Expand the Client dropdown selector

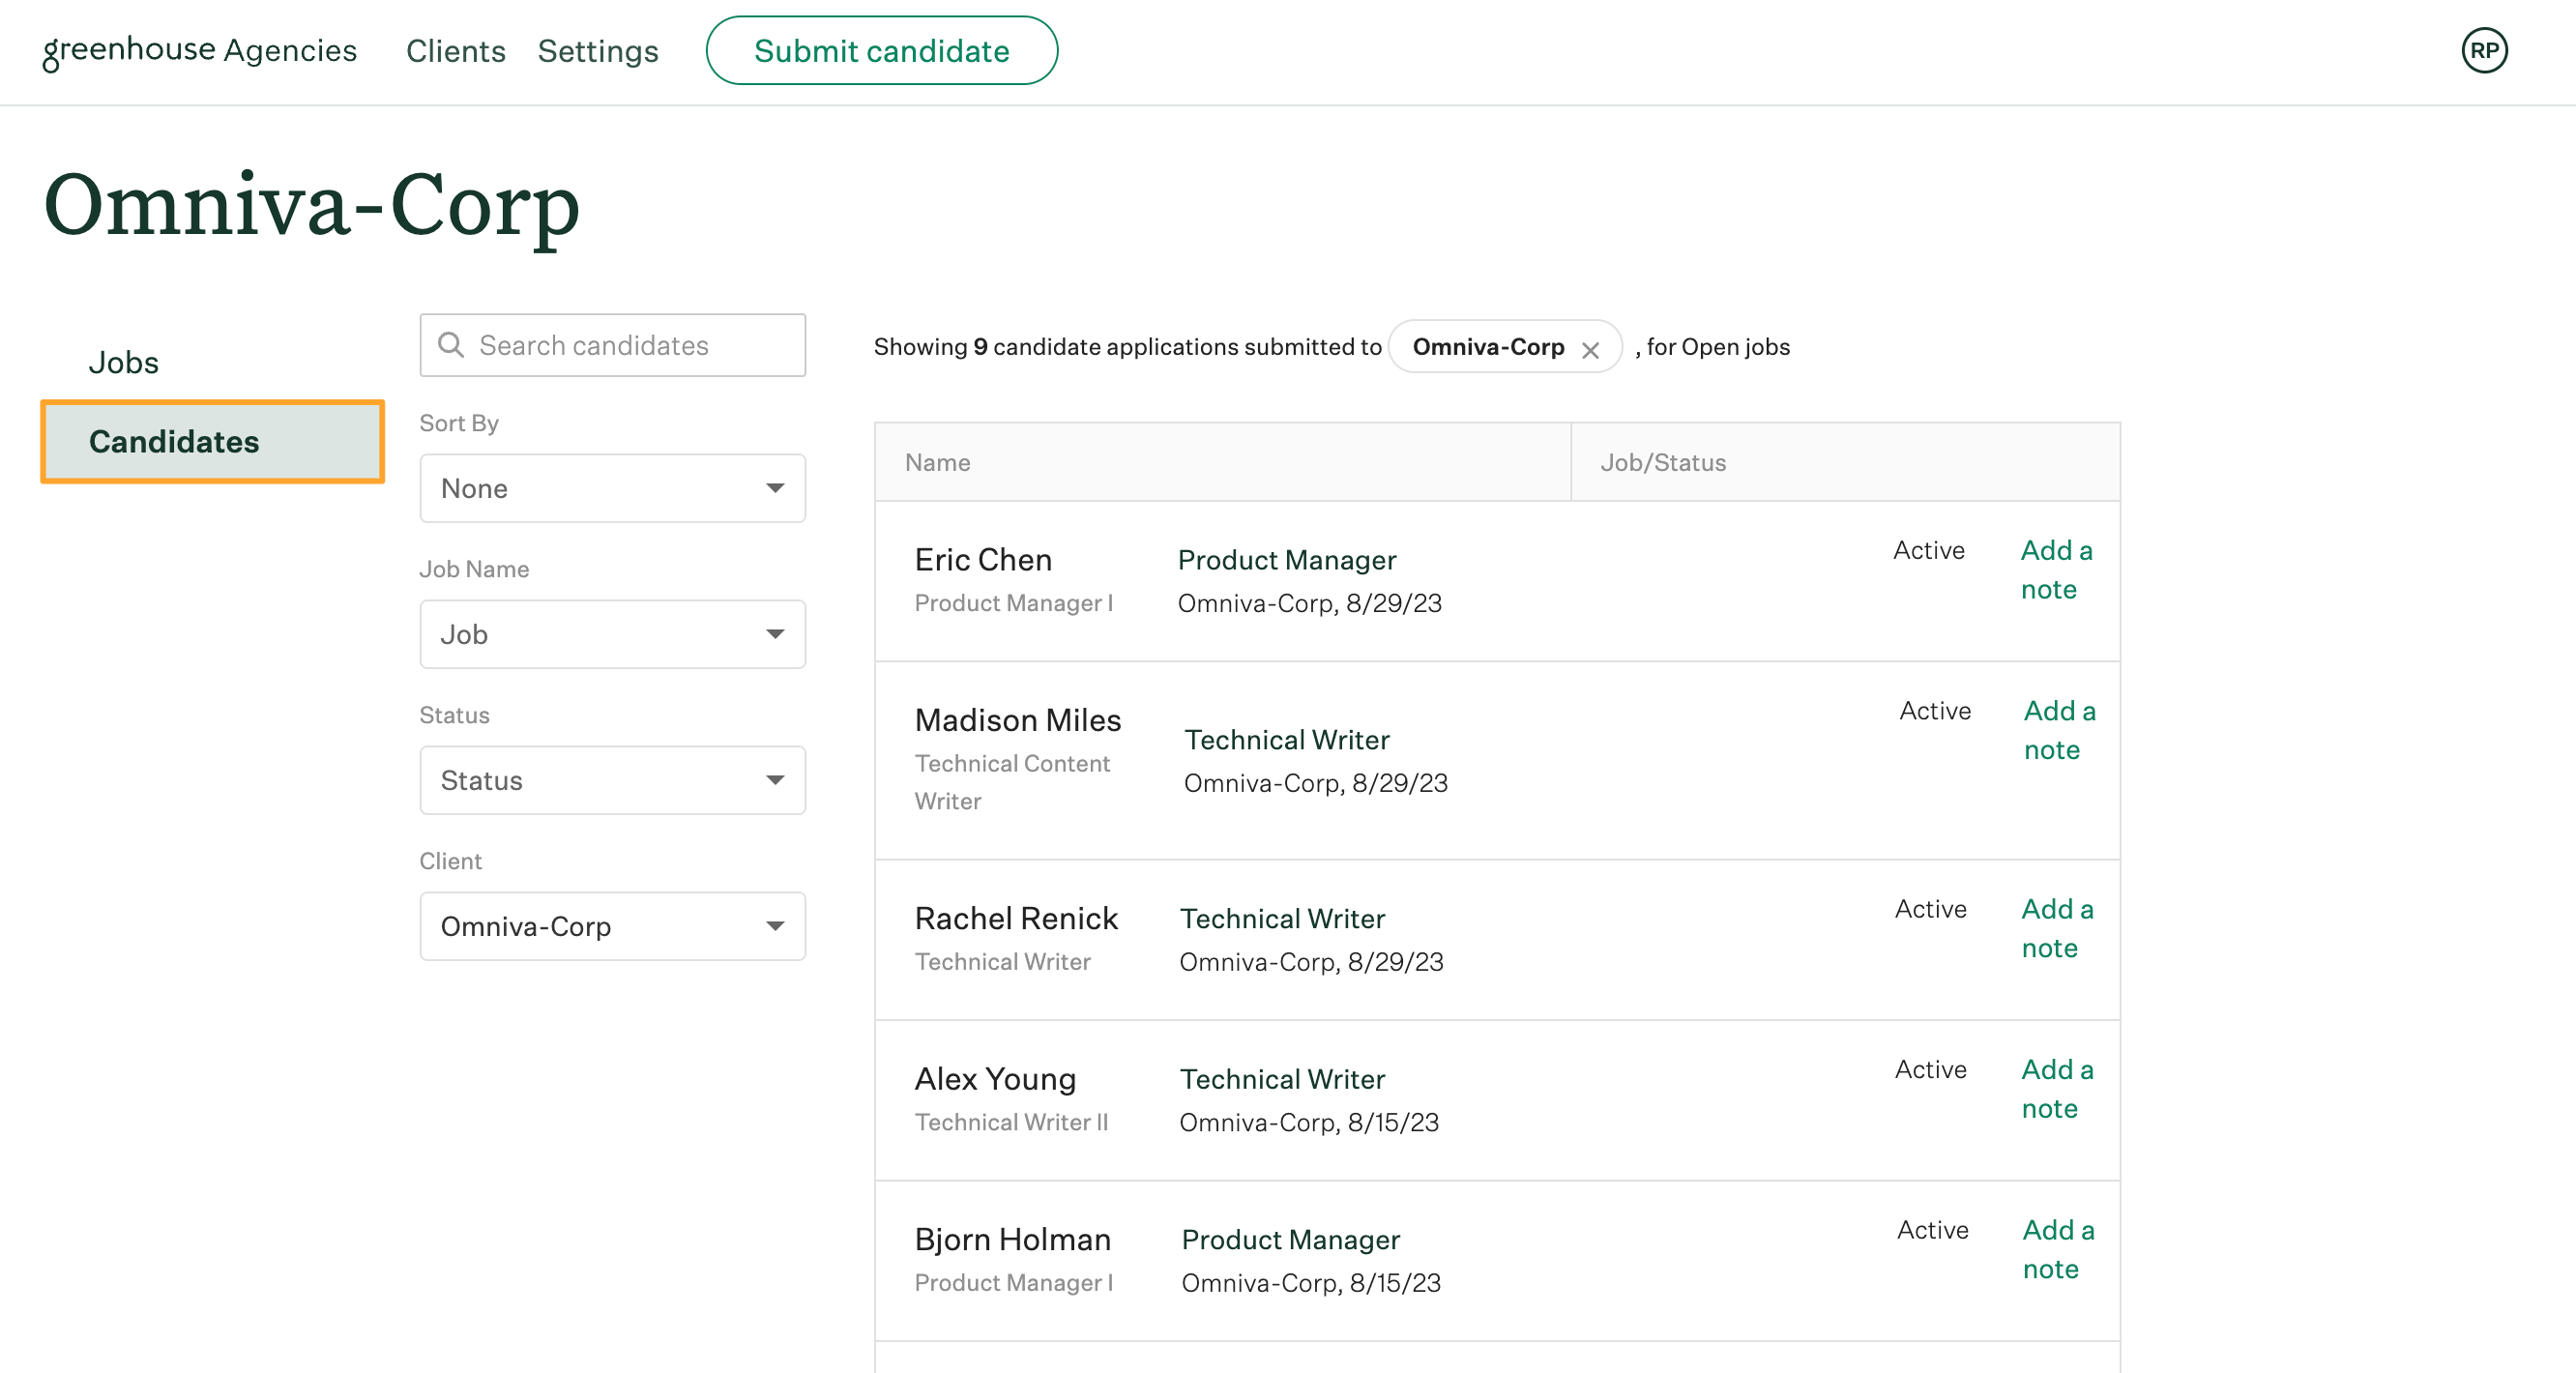pos(776,925)
